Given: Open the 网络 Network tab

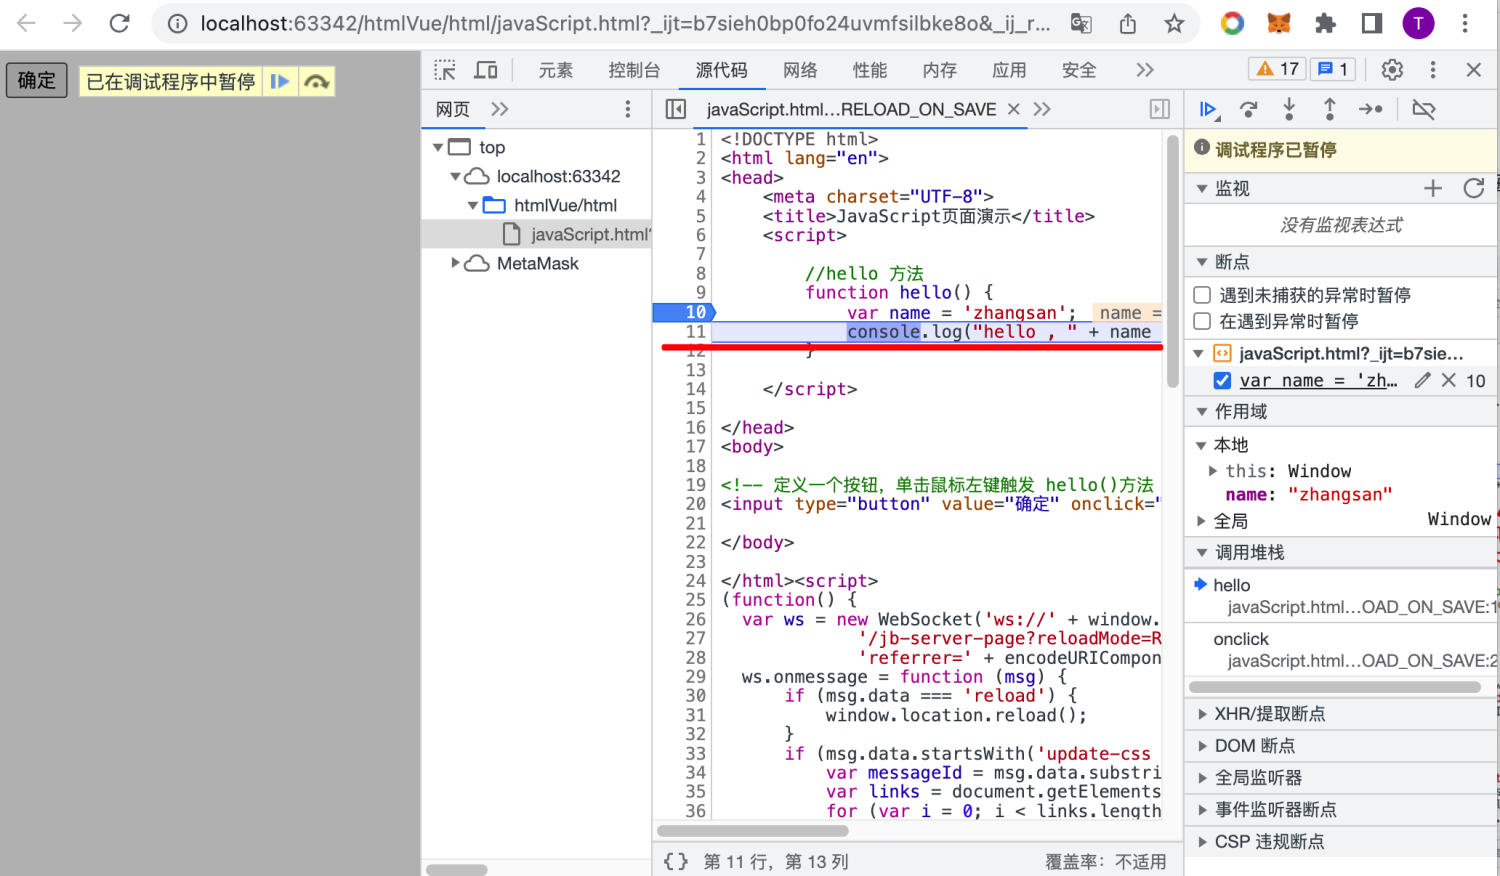Looking at the screenshot, I should (x=800, y=70).
